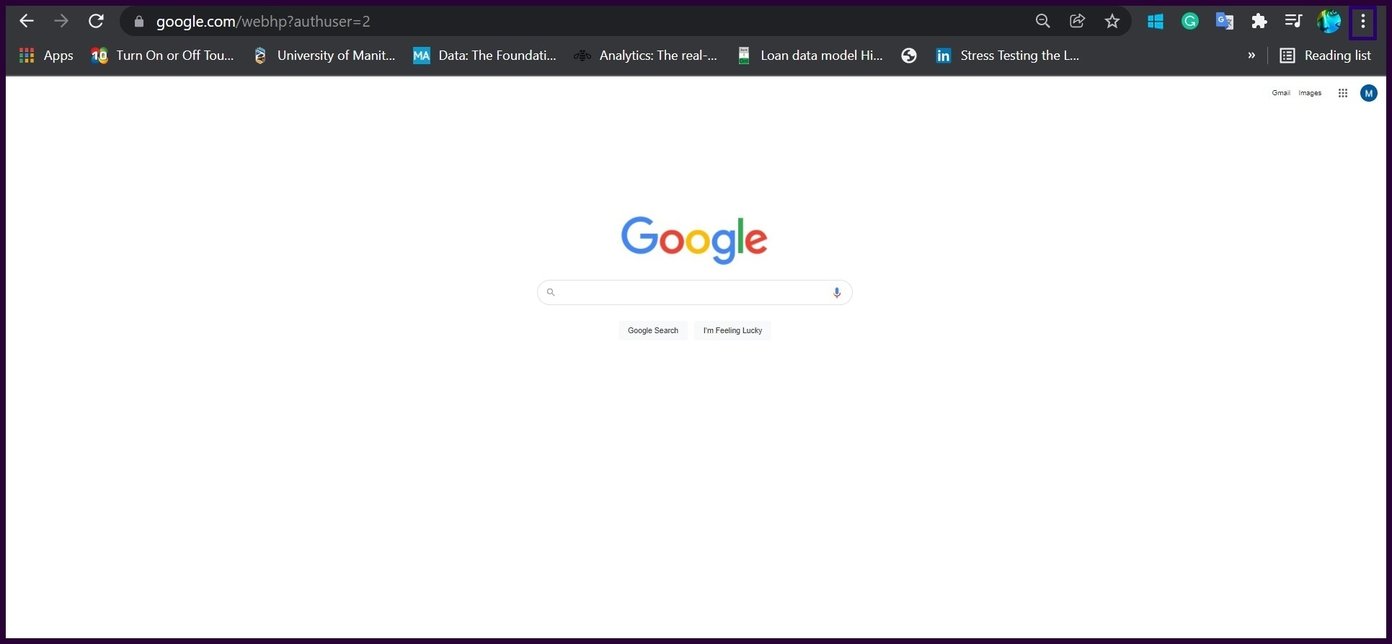Viewport: 1392px width, 644px height.
Task: Open media control playlist icon
Action: pos(1293,21)
